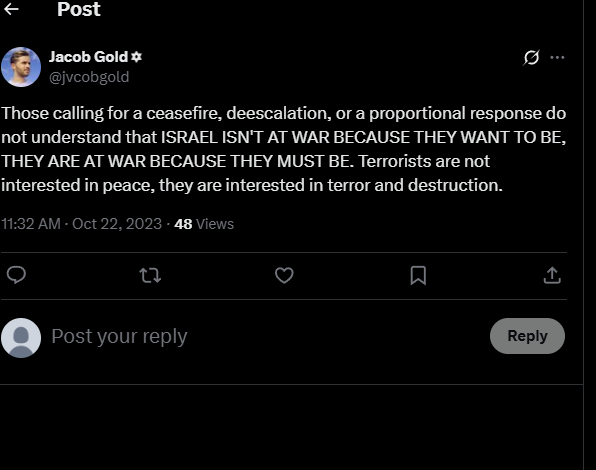596x470 pixels.
Task: Repost this post with the retweet icon
Action: pos(150,275)
